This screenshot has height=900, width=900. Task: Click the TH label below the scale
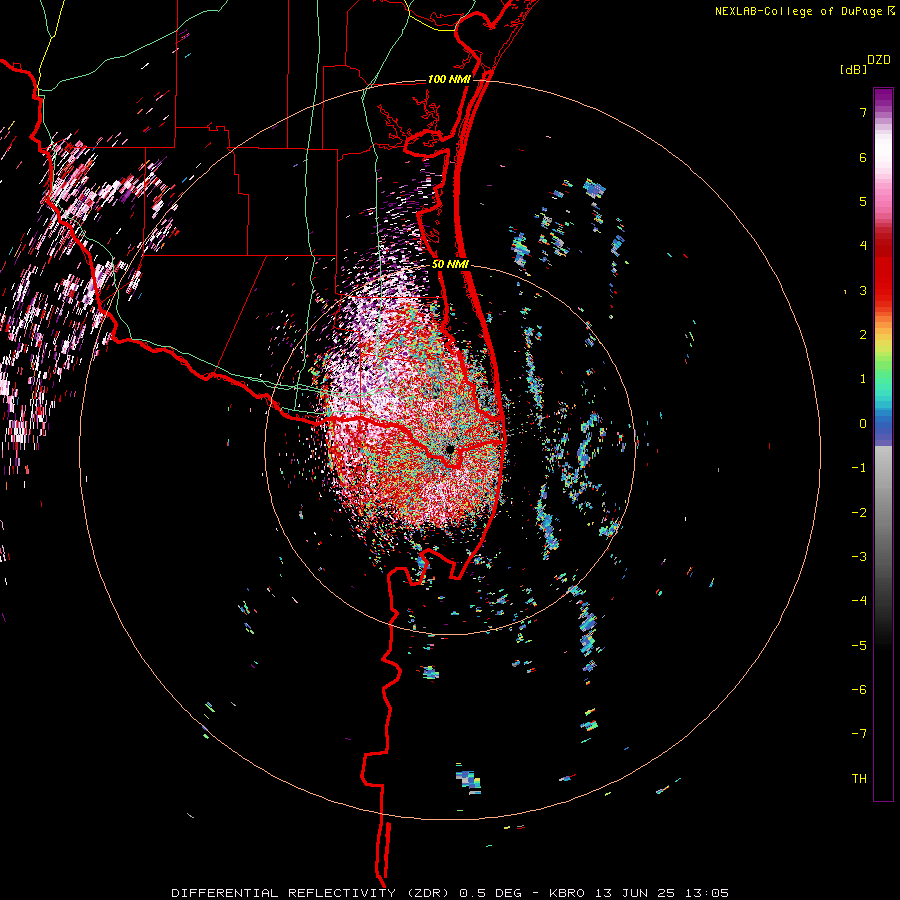point(859,779)
